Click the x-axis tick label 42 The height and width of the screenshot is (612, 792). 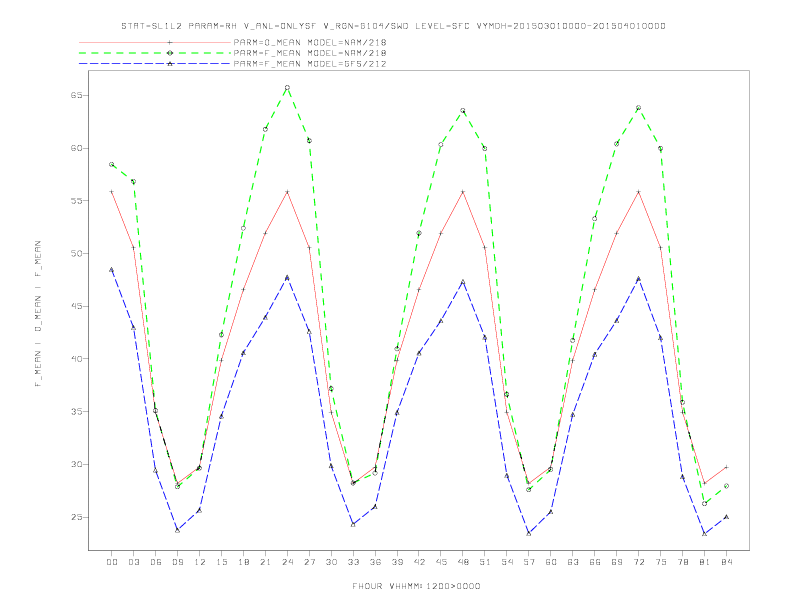point(419,562)
